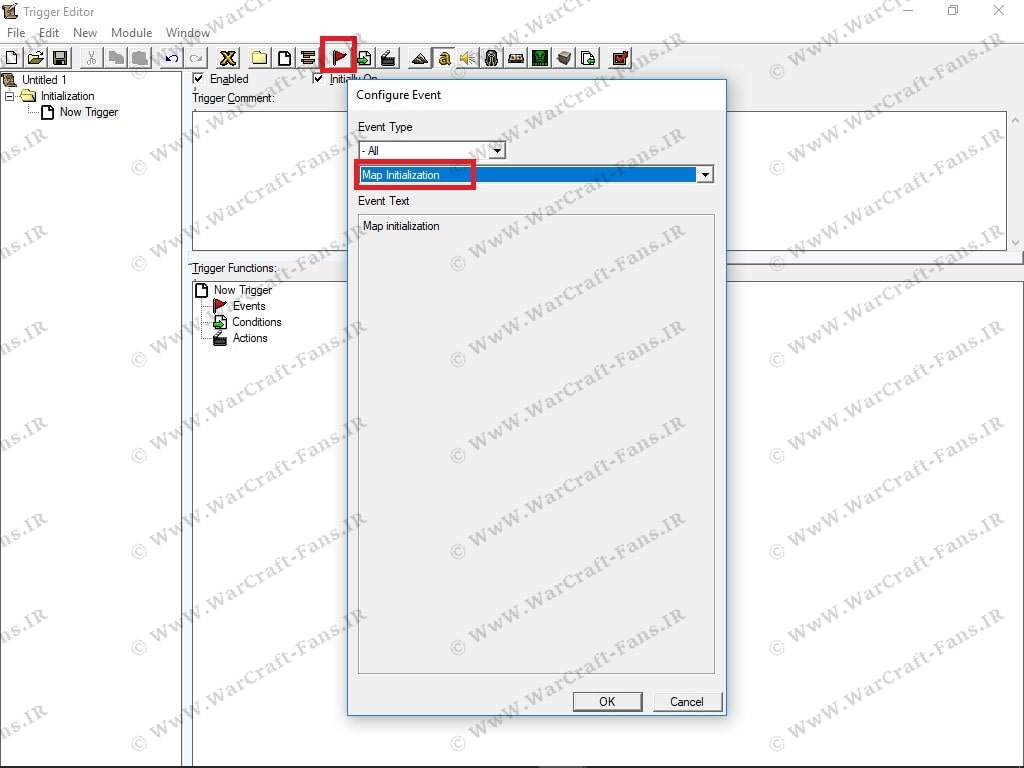The image size is (1024, 768).
Task: Toggle the Enabled checkbox
Action: point(199,78)
